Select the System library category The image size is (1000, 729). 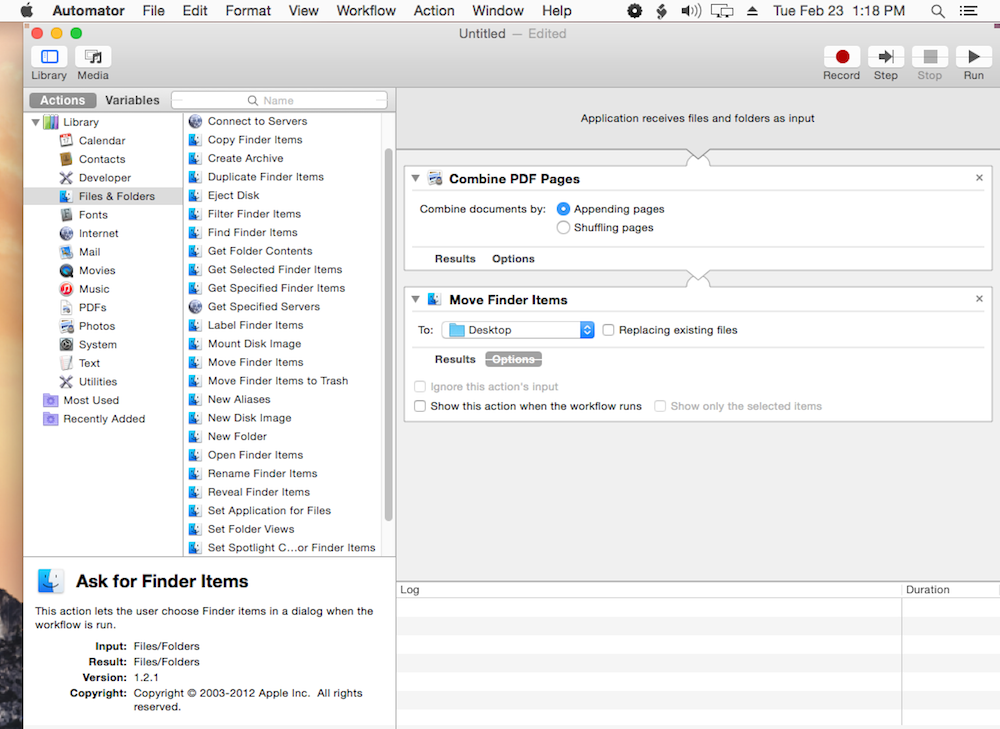98,344
